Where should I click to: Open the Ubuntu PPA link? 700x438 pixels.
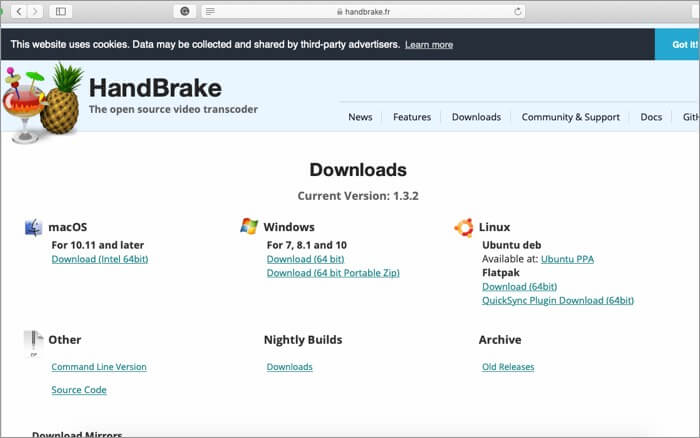coord(567,259)
